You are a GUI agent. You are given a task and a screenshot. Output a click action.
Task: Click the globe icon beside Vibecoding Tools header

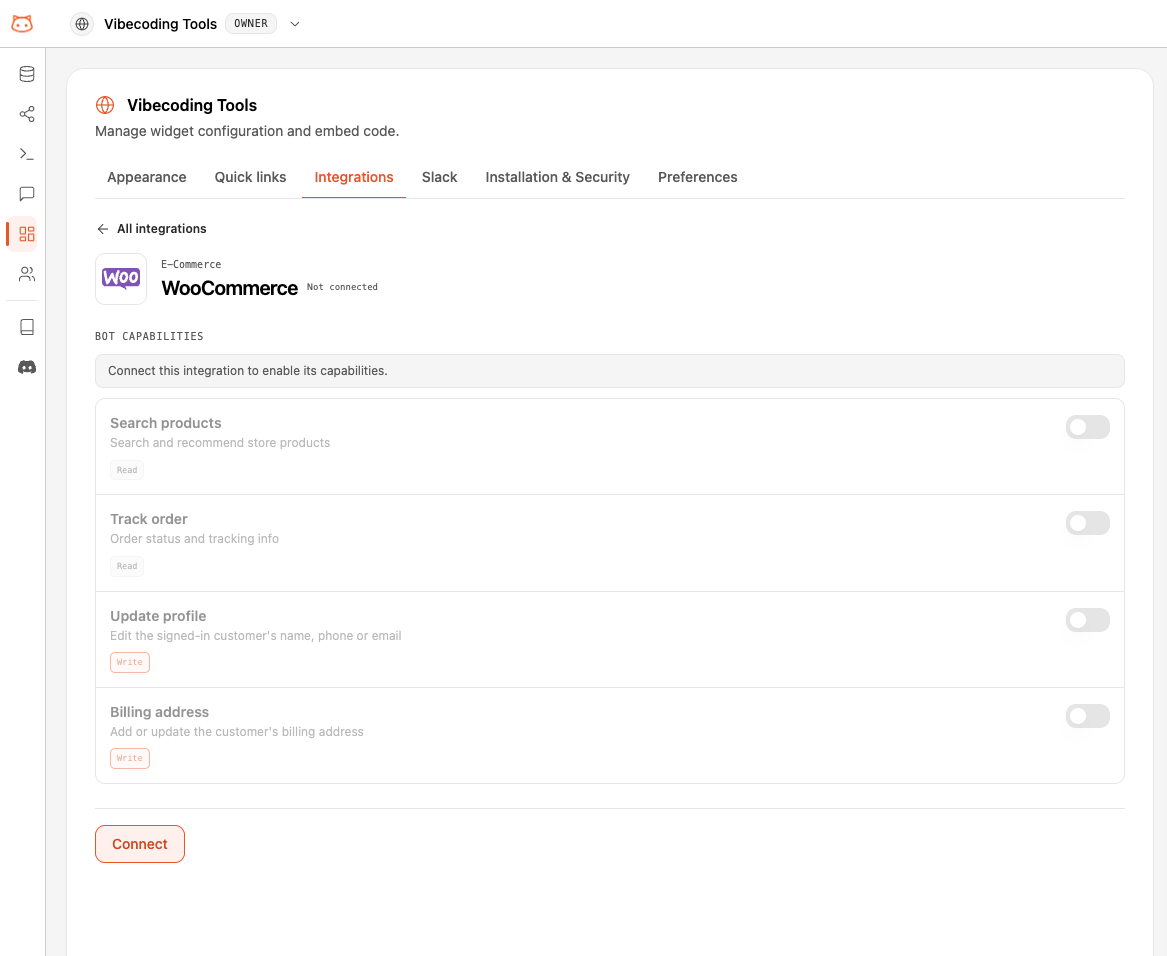pyautogui.click(x=82, y=24)
